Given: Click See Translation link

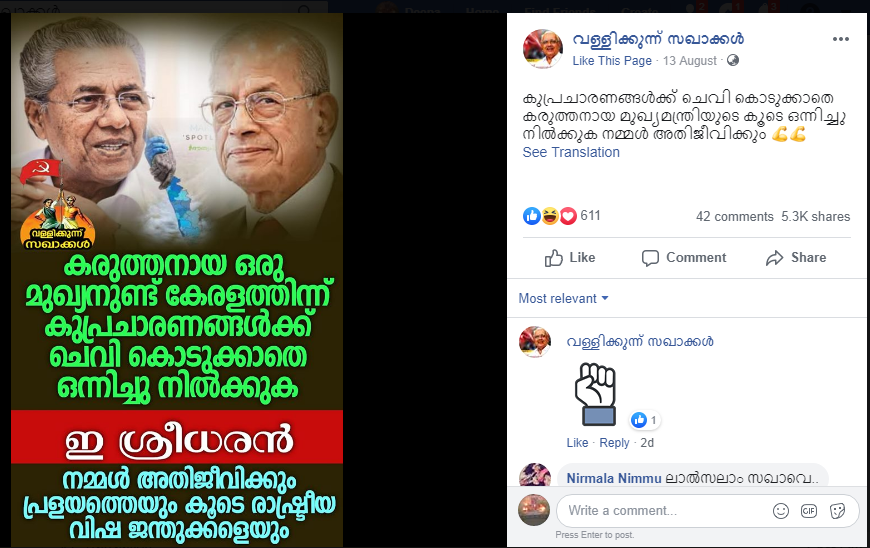Looking at the screenshot, I should pyautogui.click(x=571, y=153).
